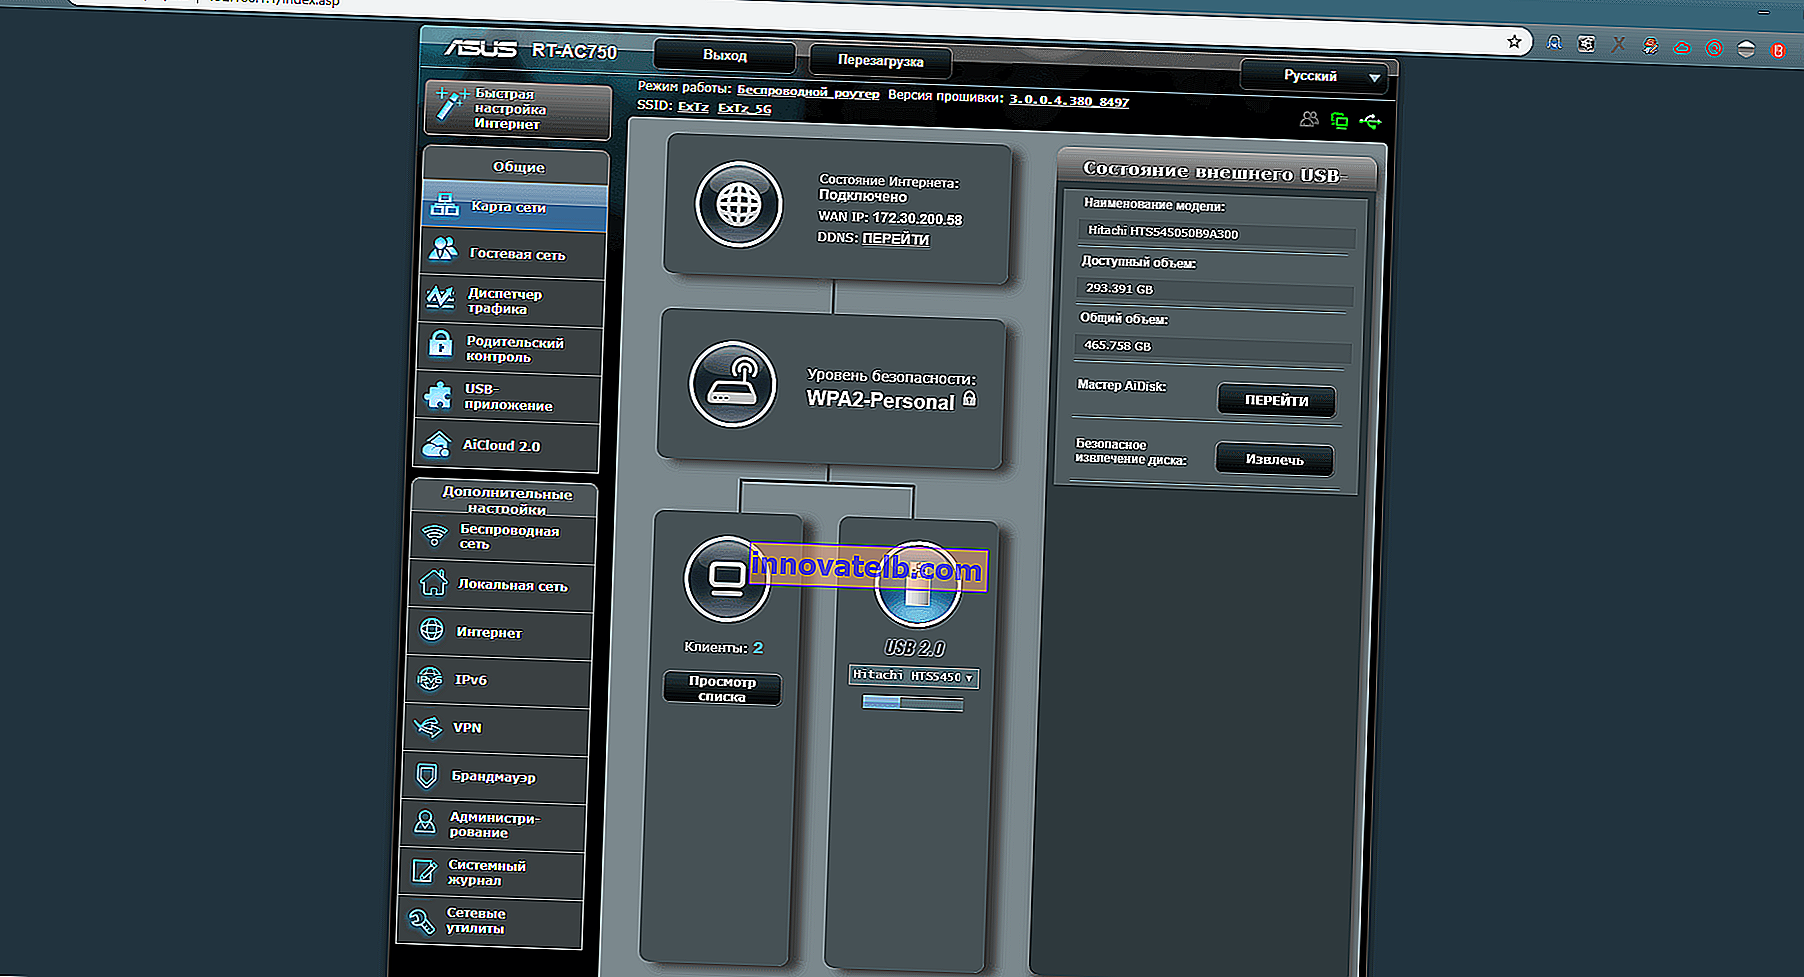Open Системный журнал menu item
This screenshot has height=977, width=1804.
(491, 873)
